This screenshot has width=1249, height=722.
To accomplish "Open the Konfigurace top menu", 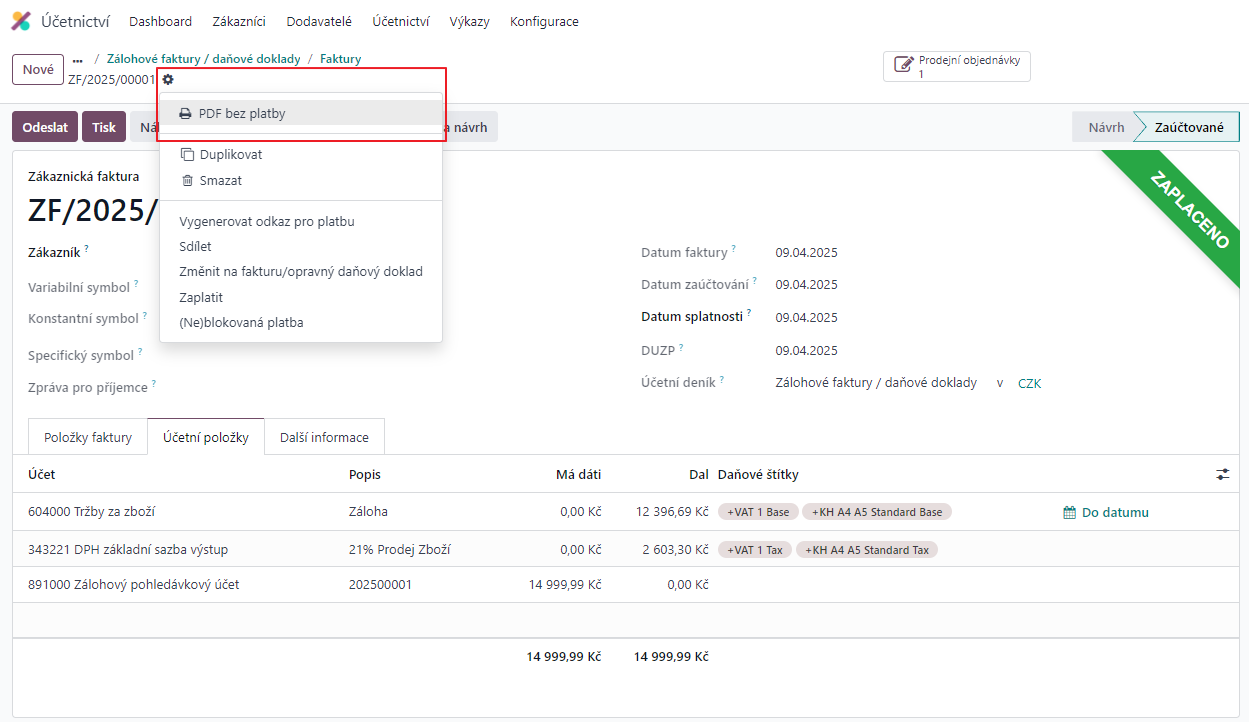I will point(544,21).
